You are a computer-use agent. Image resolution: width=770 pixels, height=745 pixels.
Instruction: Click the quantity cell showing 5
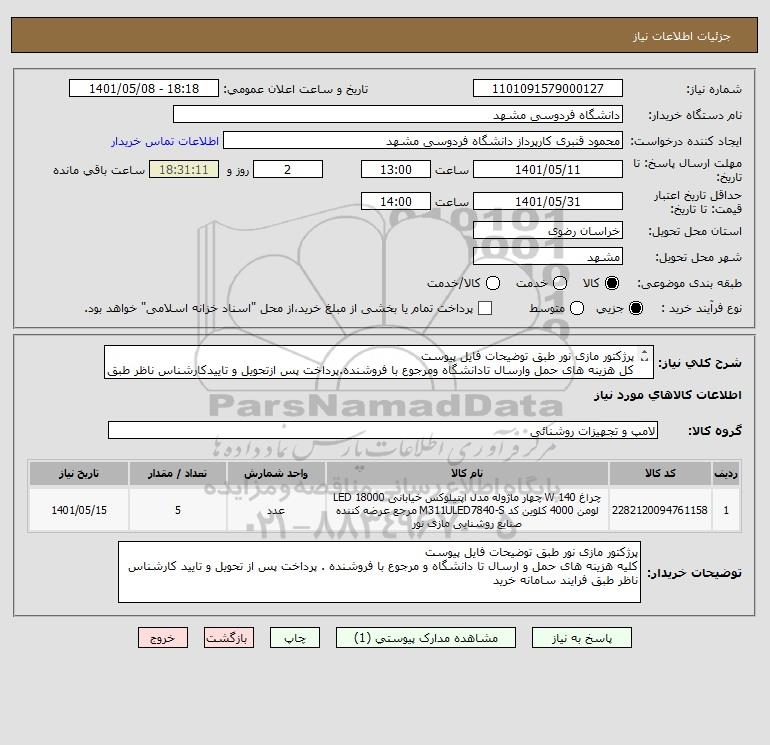click(177, 510)
